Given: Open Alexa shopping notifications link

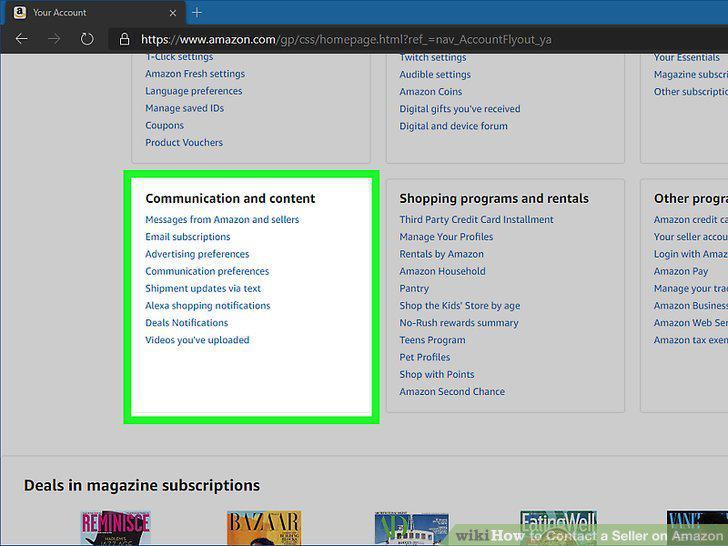Looking at the screenshot, I should pos(208,306).
